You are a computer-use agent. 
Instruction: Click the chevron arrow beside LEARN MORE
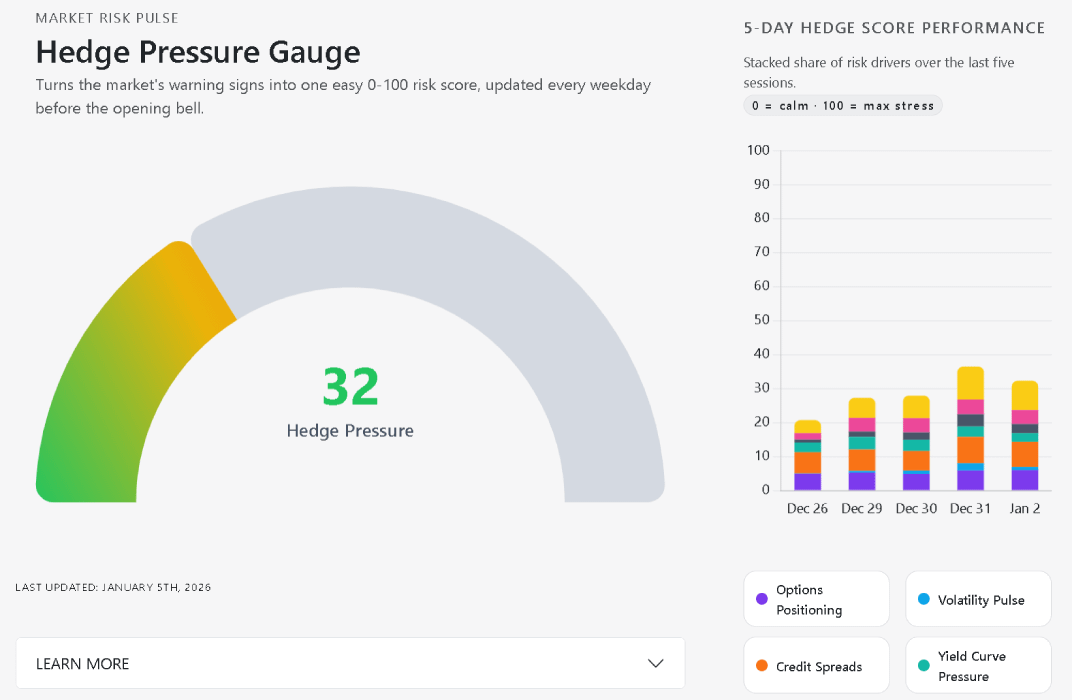point(656,664)
